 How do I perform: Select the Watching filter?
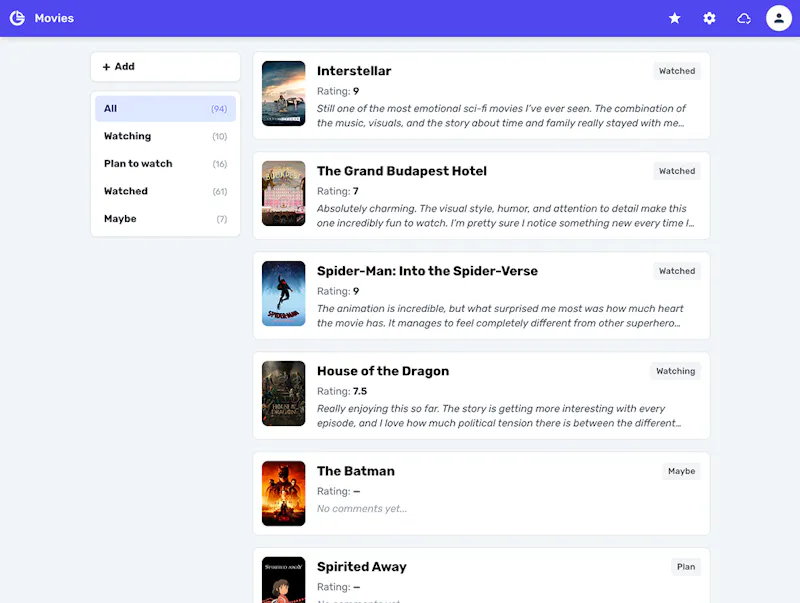[165, 136]
